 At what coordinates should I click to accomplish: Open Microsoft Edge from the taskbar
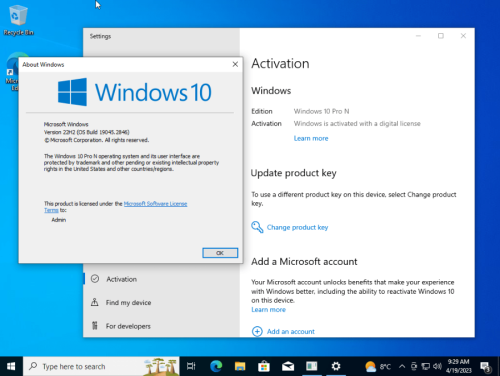point(216,366)
